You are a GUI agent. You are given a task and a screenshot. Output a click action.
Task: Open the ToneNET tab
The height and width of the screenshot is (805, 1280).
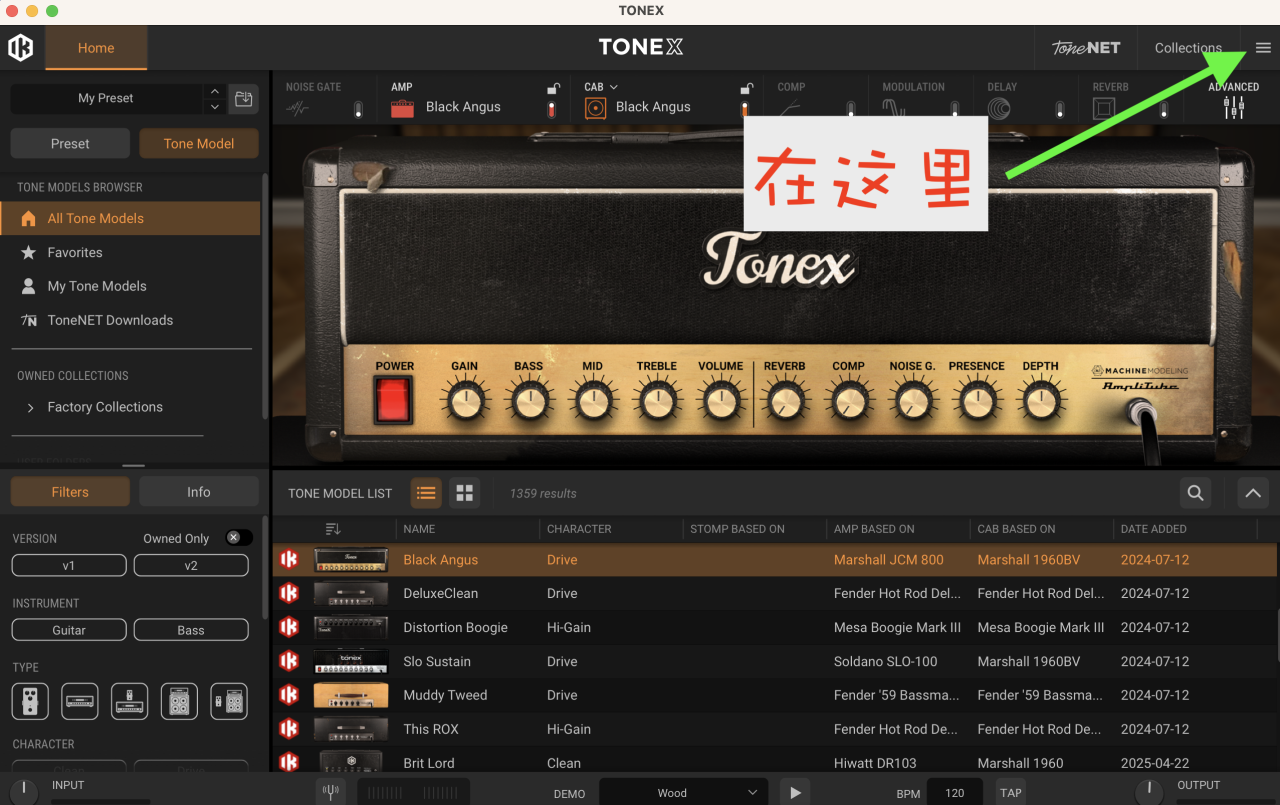[x=1086, y=48]
